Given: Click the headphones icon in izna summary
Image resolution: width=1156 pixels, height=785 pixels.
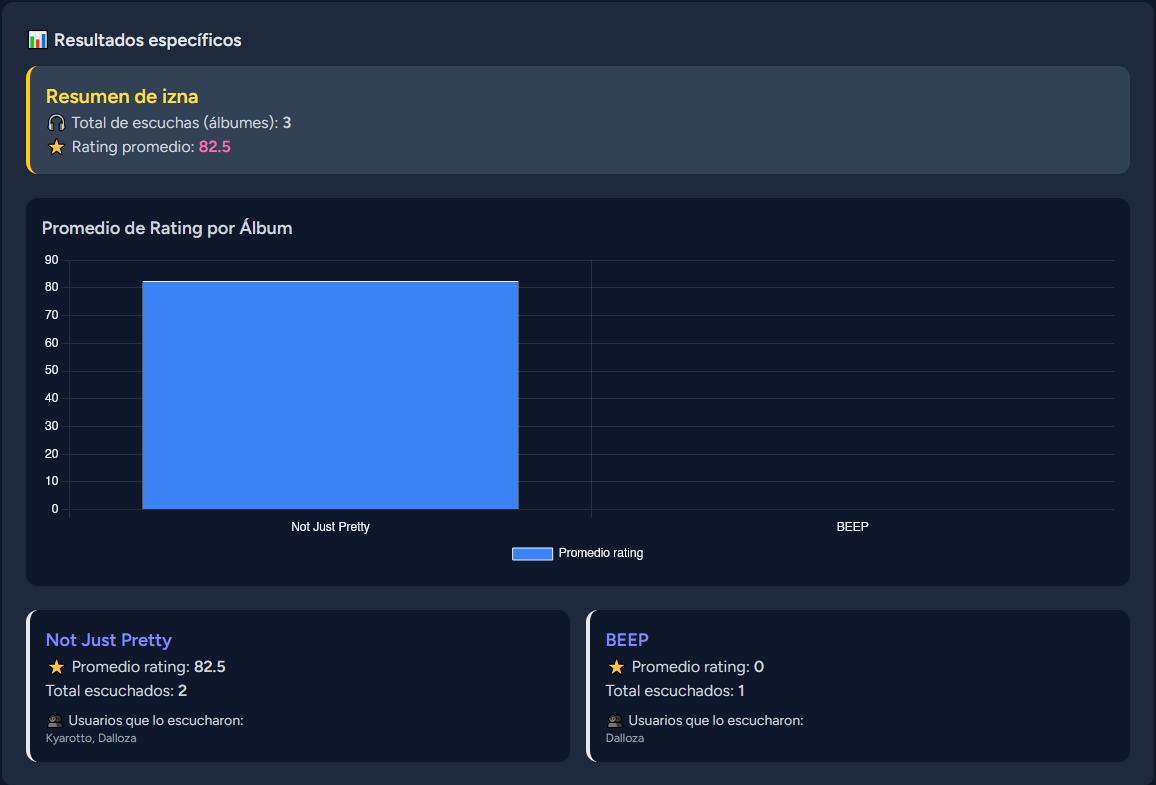Looking at the screenshot, I should (56, 123).
